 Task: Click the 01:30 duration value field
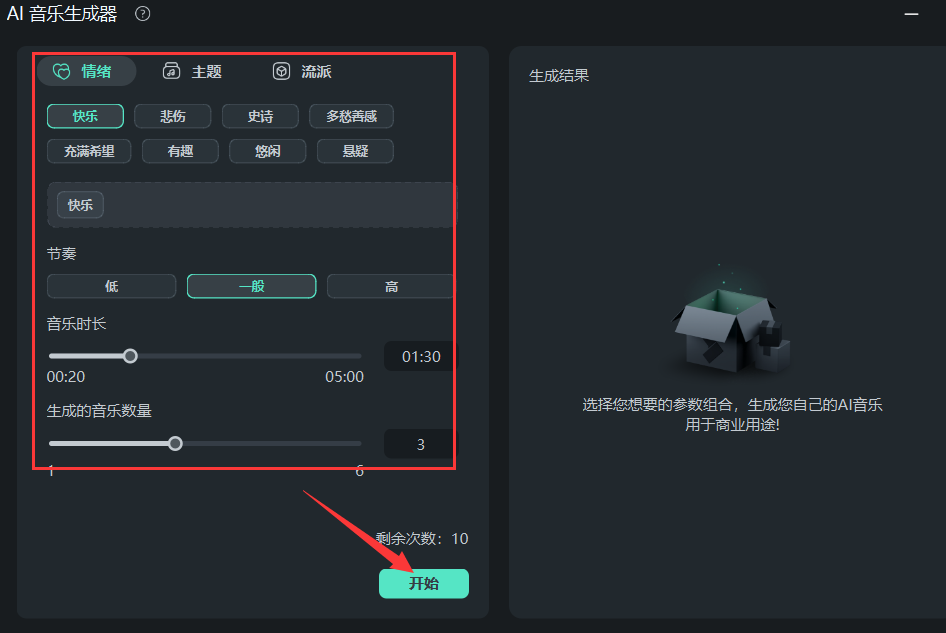(x=418, y=355)
